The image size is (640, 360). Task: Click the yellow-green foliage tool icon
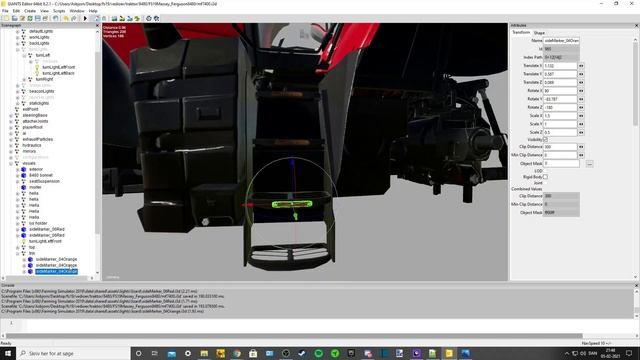(137, 18)
